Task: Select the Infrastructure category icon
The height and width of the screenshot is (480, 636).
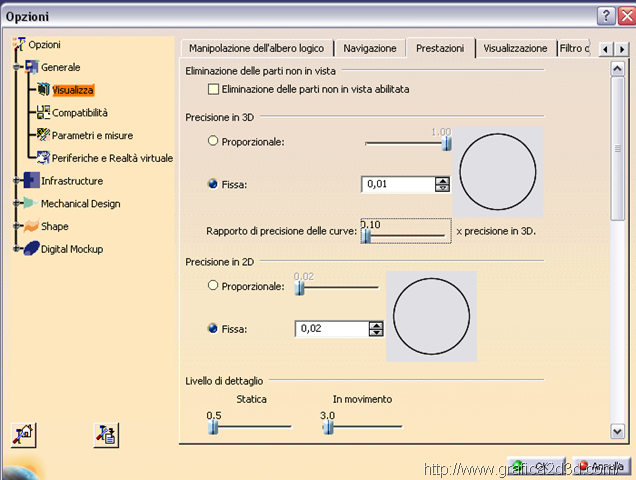Action: (x=30, y=181)
